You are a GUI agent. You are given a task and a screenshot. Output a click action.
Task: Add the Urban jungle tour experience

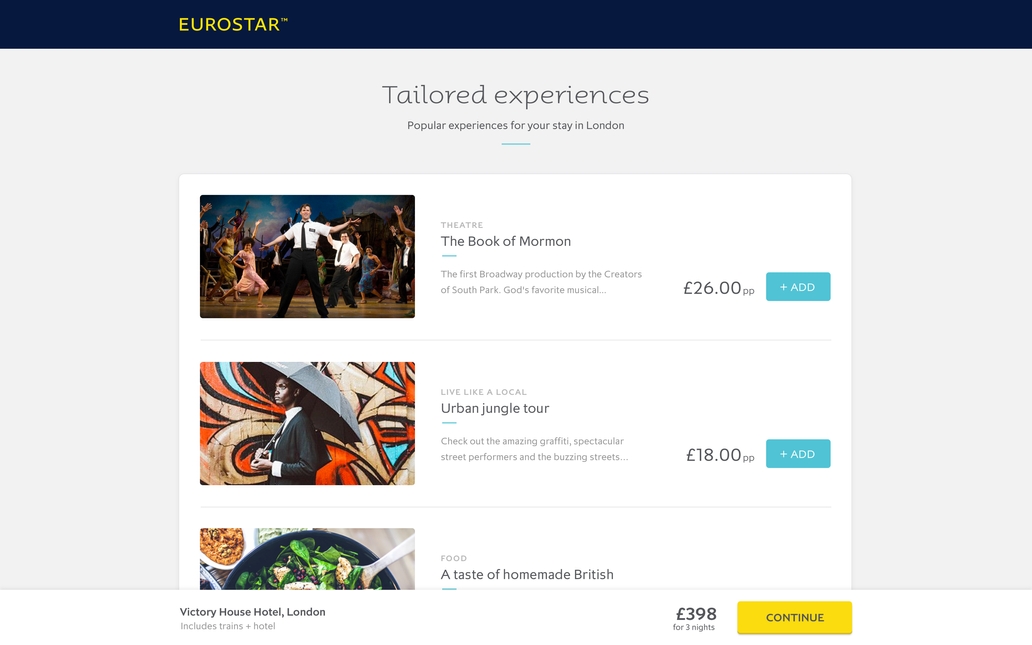[x=798, y=454]
